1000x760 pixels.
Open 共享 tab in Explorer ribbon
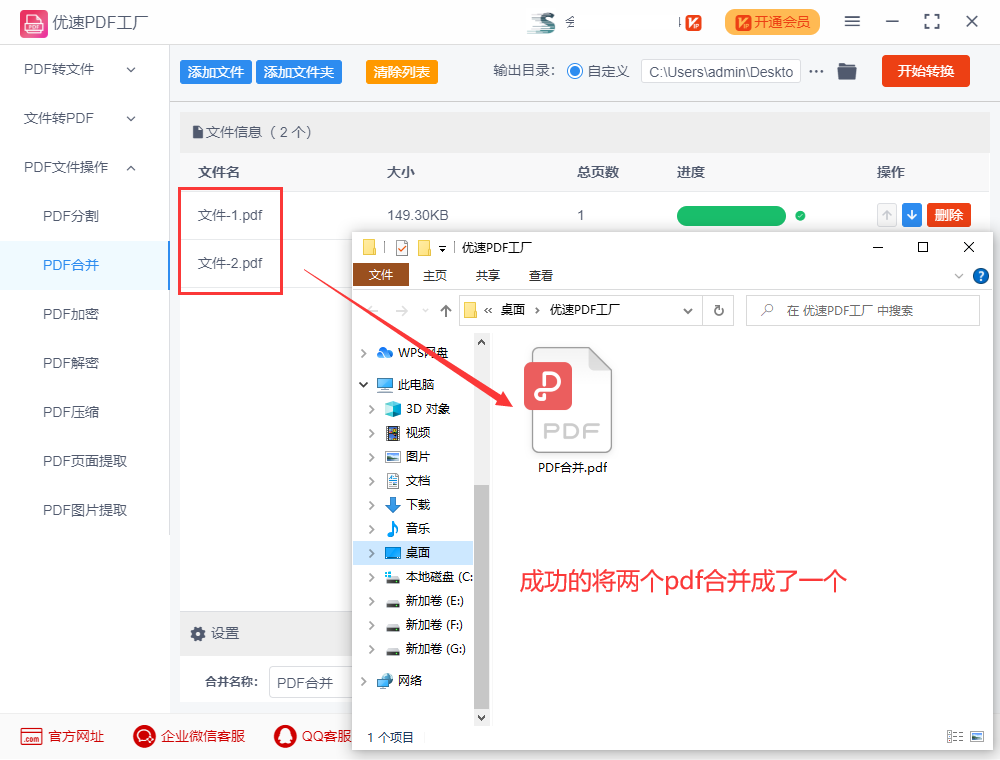point(488,275)
